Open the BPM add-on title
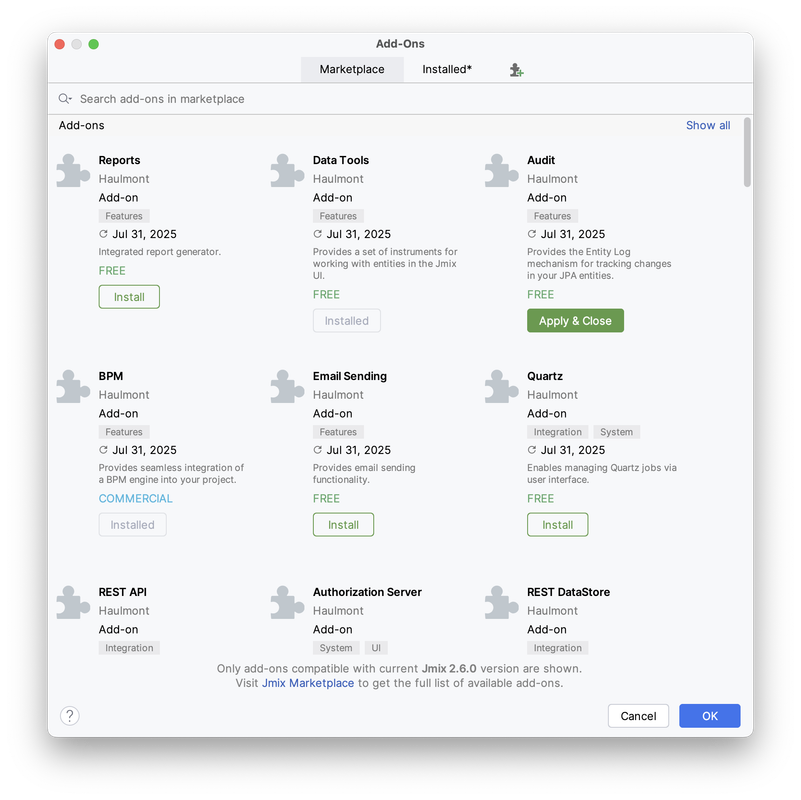Screen dimensions: 801x800 click(111, 376)
